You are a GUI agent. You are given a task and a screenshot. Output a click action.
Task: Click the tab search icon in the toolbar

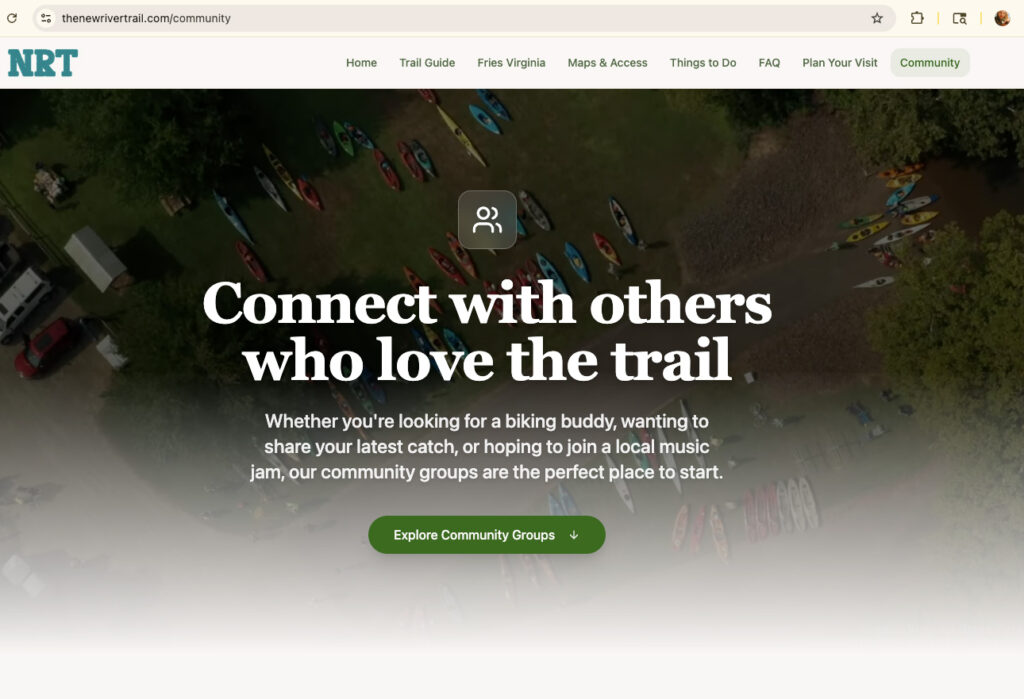[959, 18]
